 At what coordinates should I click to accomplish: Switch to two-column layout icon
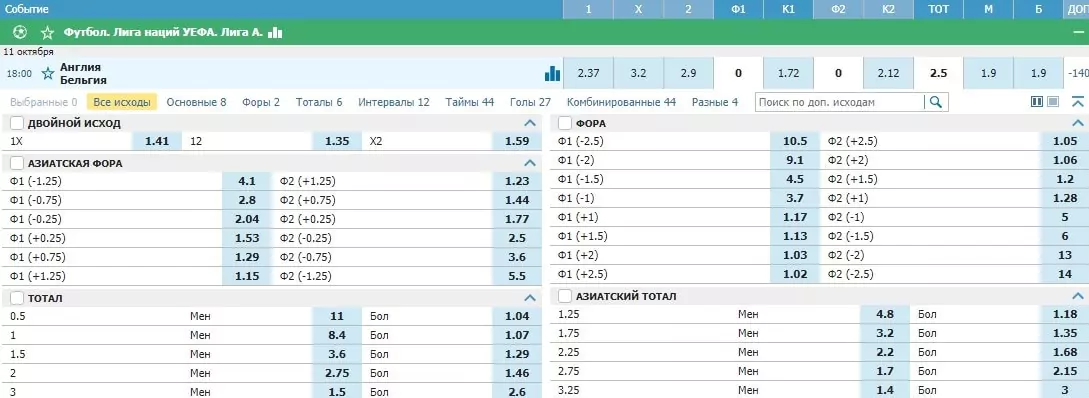pyautogui.click(x=1037, y=102)
